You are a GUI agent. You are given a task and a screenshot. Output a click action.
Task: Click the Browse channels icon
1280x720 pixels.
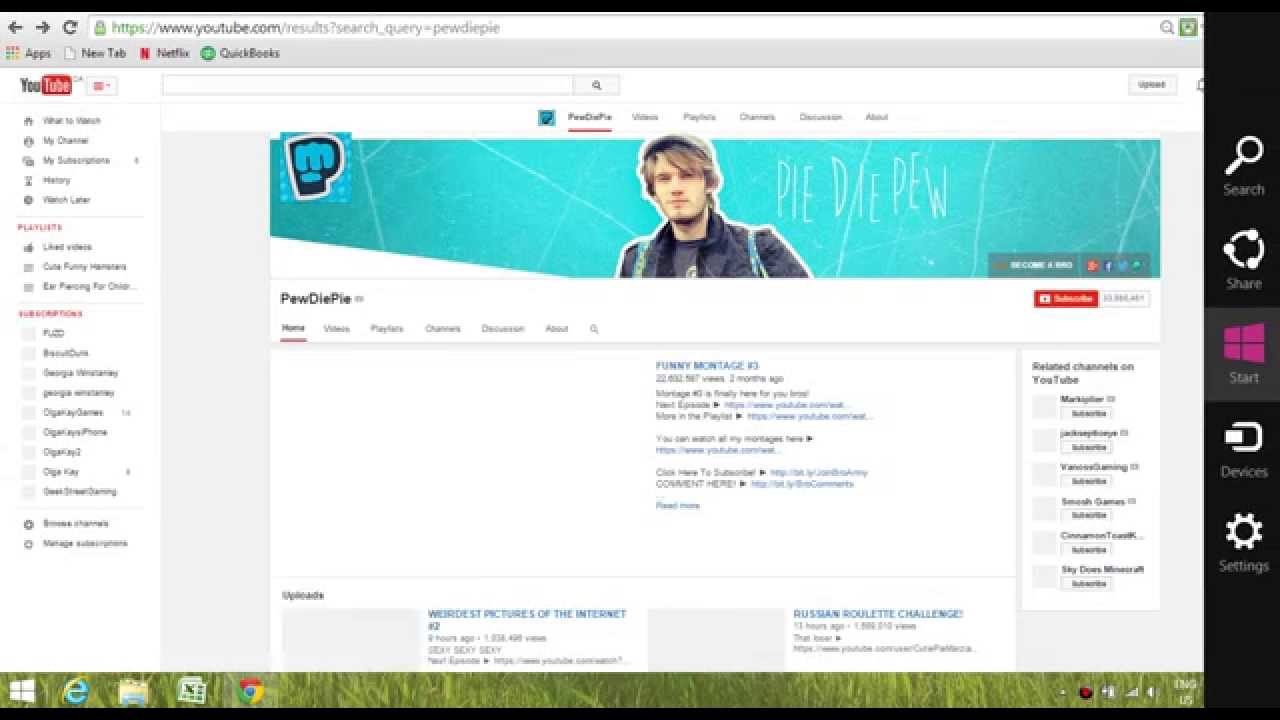coord(28,524)
